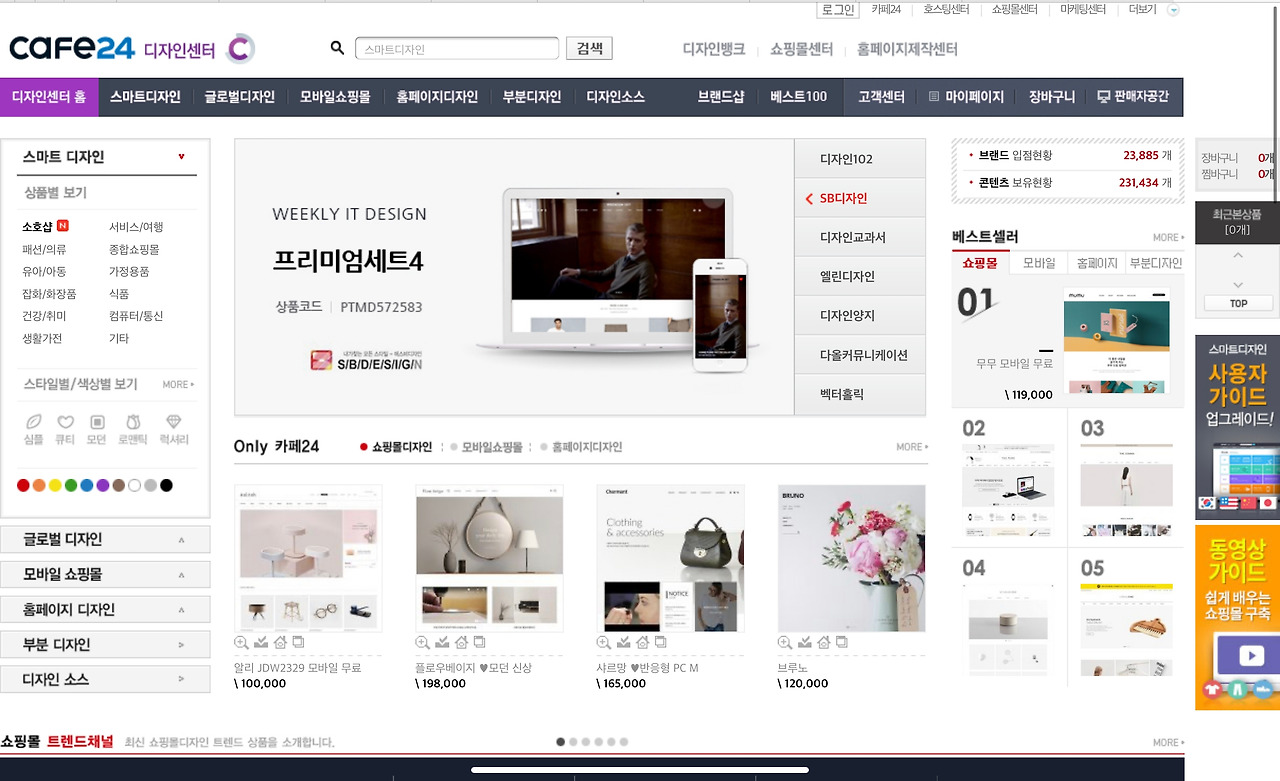
Task: Focus the 스마트디자인 search input field
Action: [457, 48]
